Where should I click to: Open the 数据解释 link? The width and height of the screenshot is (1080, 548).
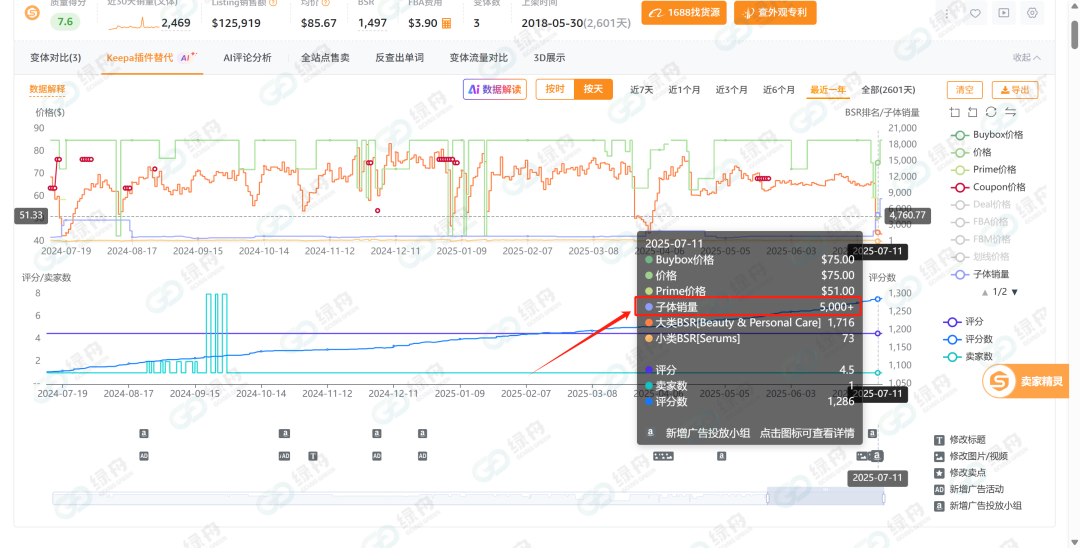[48, 89]
